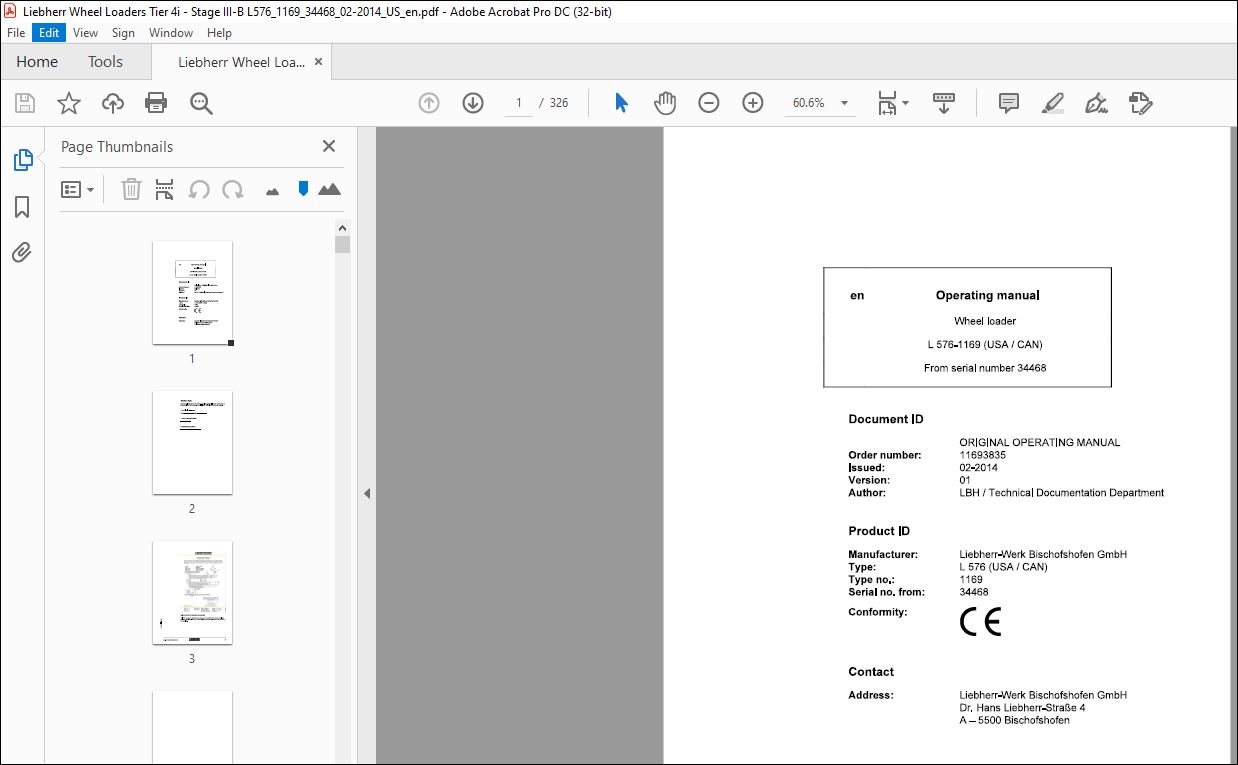The width and height of the screenshot is (1238, 765).
Task: Open the Window menu
Action: (171, 33)
